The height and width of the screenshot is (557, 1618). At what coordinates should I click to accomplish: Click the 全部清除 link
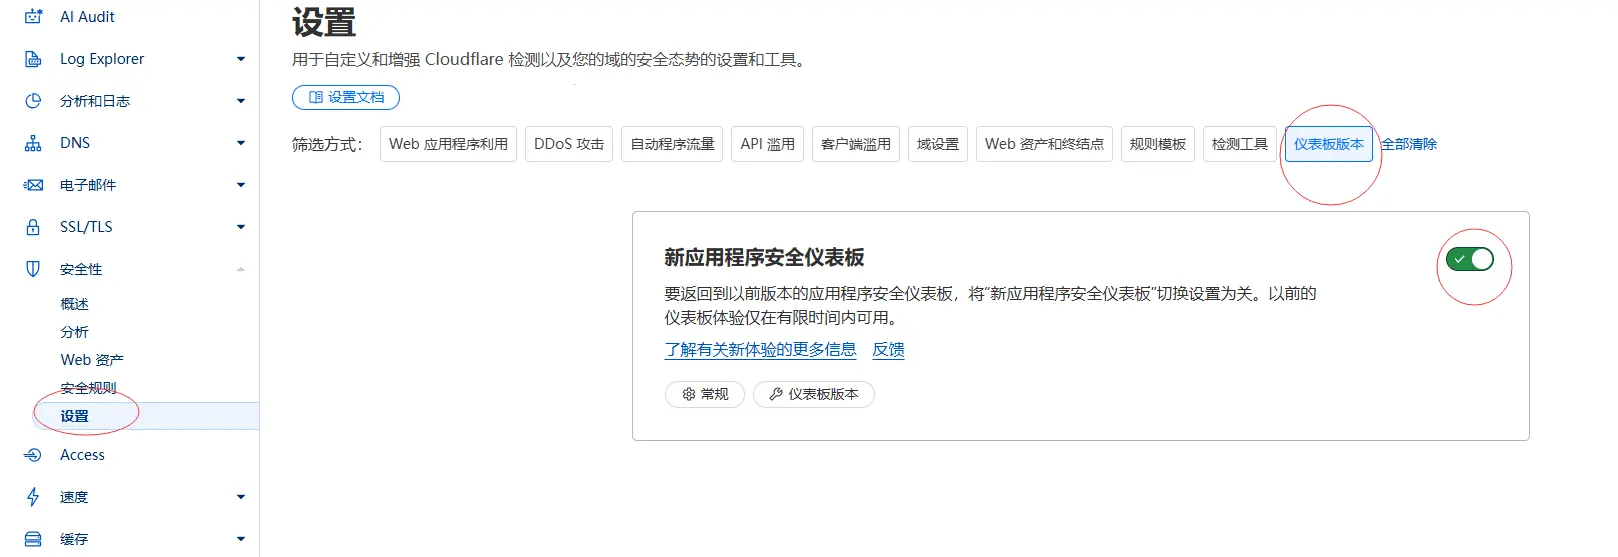[x=1409, y=144]
